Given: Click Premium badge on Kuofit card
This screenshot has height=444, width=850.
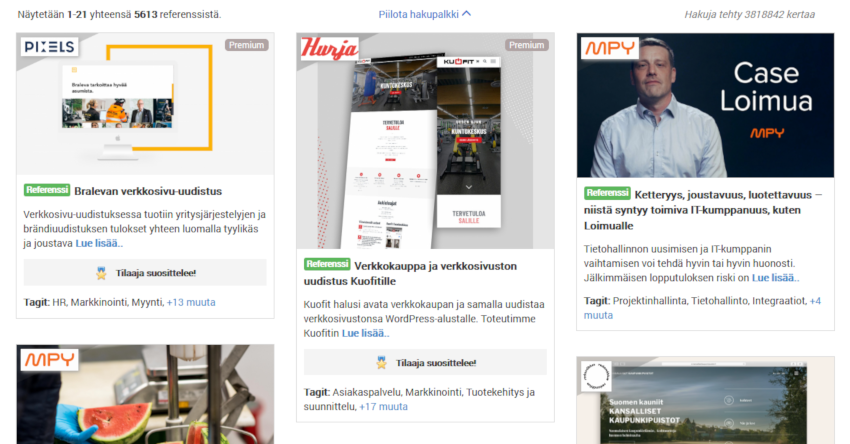Looking at the screenshot, I should (526, 45).
